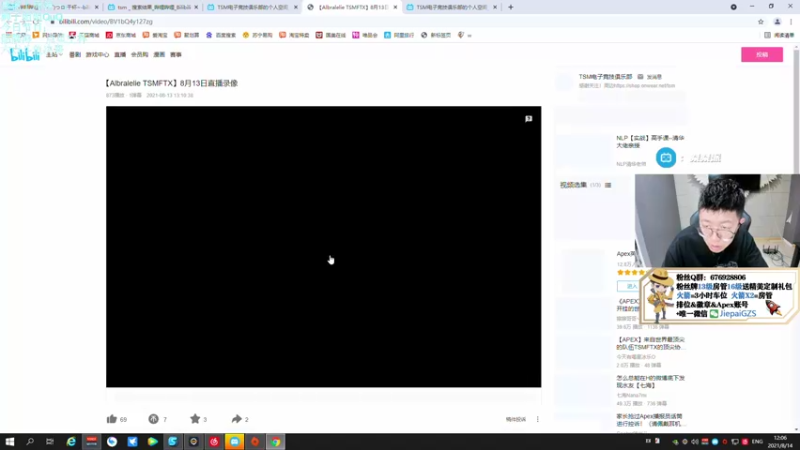Viewport: 800px width, 450px height.
Task: Open the 怎么总能在H的微博 recommended video
Action: click(650, 382)
